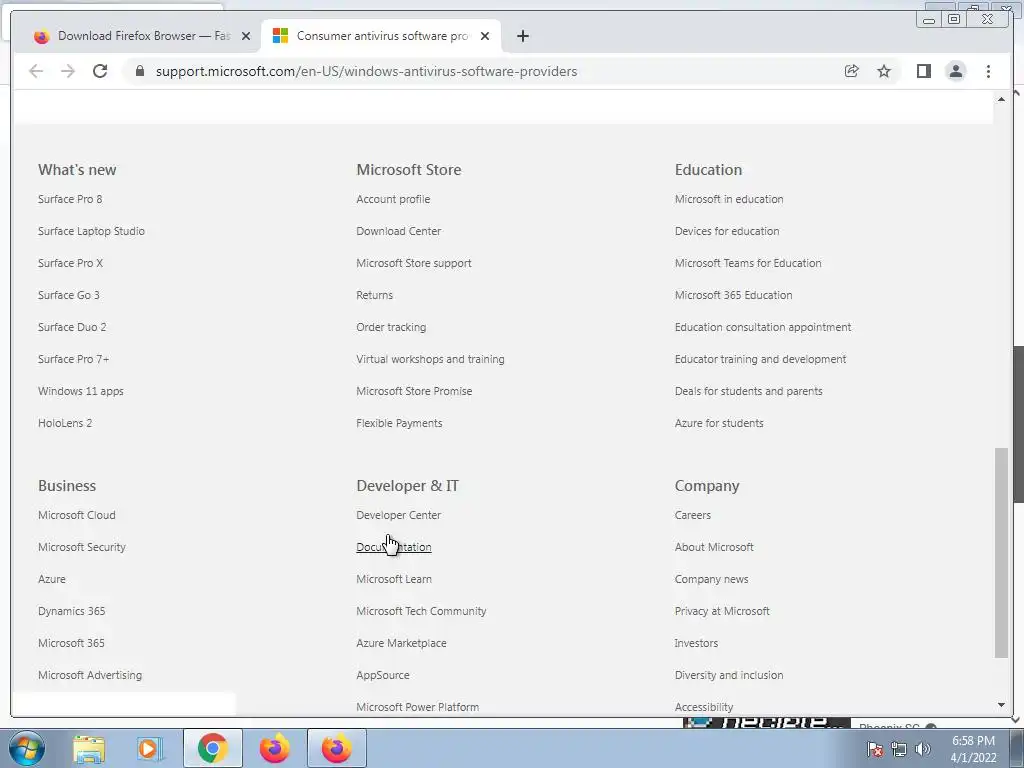
Task: Open the Surface Laptop Studio link
Action: tap(91, 231)
